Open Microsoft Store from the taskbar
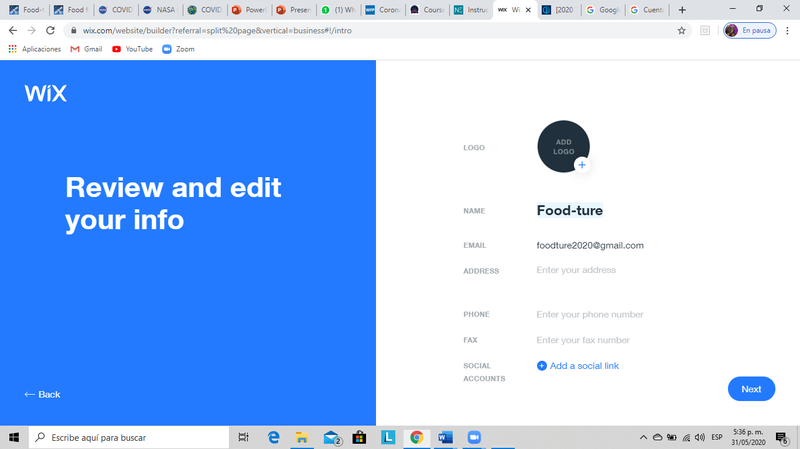The image size is (800, 449). pos(359,437)
